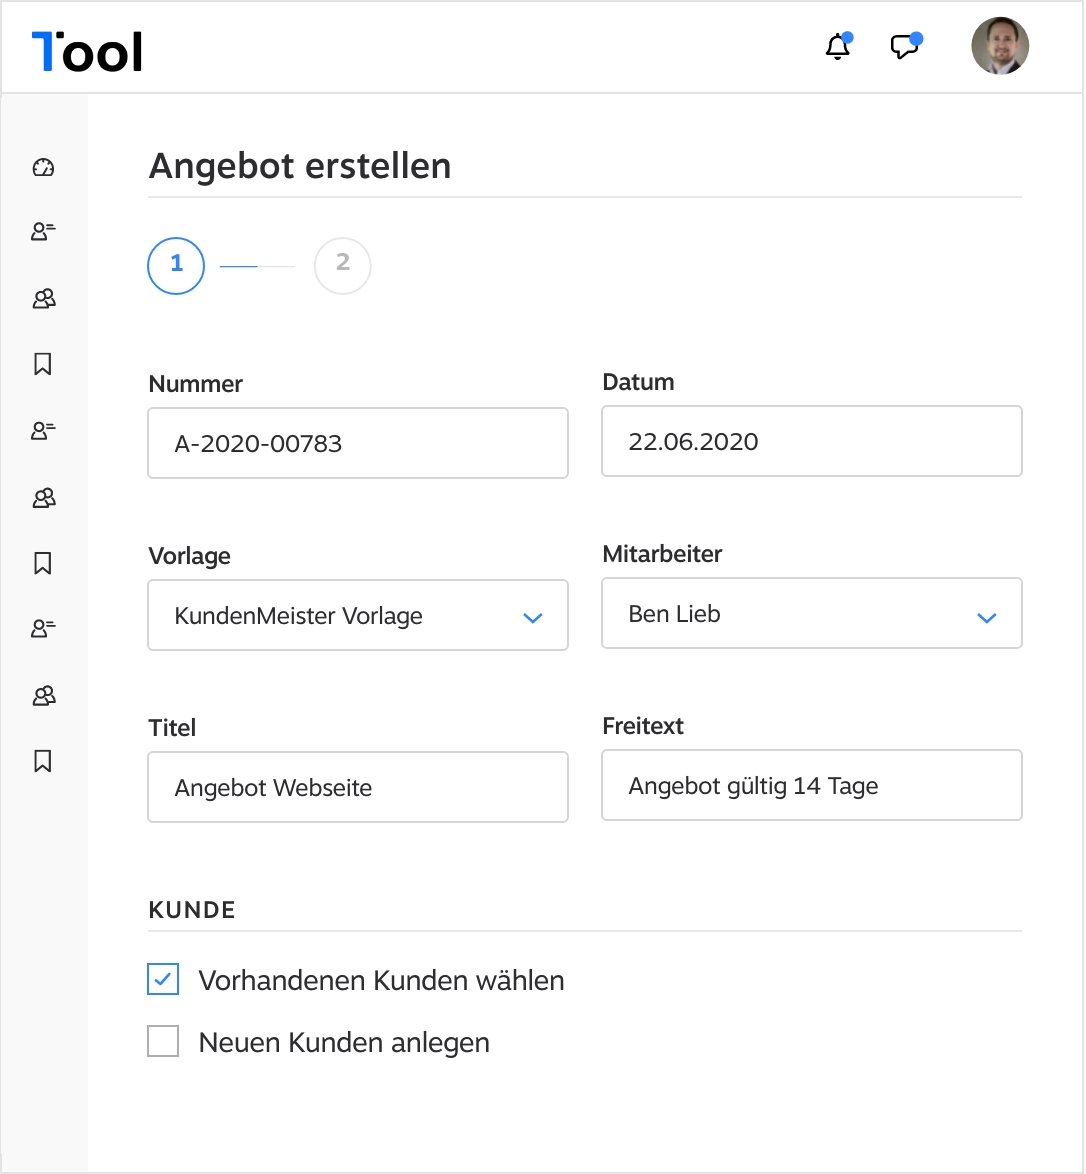Expand the Vorlage dropdown

pos(358,616)
